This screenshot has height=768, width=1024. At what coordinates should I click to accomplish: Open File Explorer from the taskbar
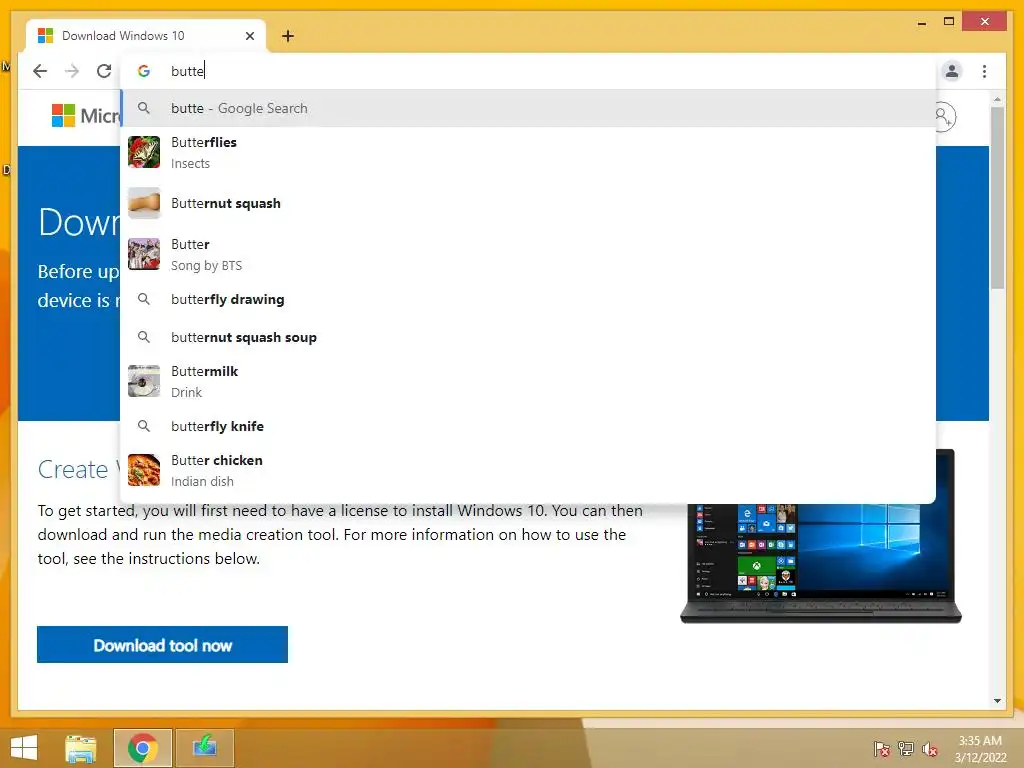pos(81,748)
